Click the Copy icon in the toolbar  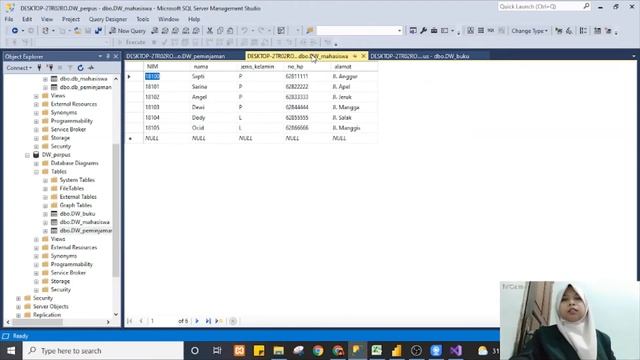[x=220, y=31]
